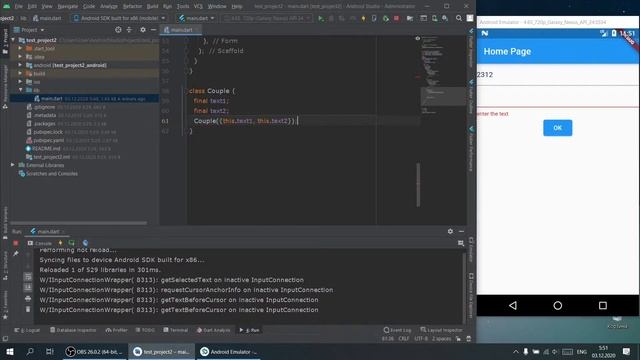The width and height of the screenshot is (640, 360).
Task: Click the AVD Manager phone icon in toolbar
Action: (x=434, y=18)
